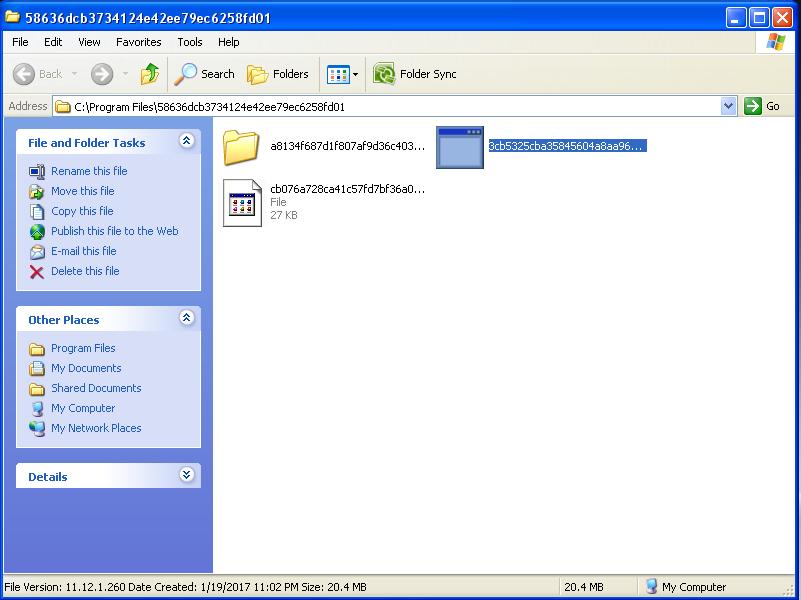Click the My Documents icon
Image resolution: width=801 pixels, height=600 pixels.
[37, 369]
